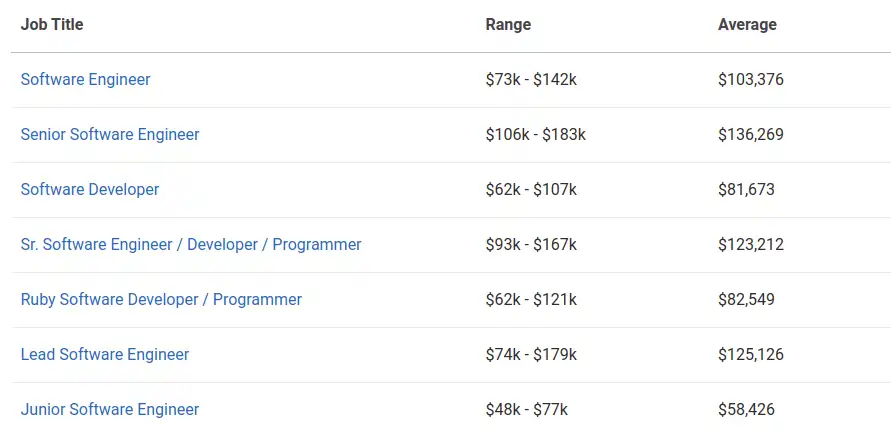This screenshot has height=435, width=891.
Task: Select Ruby Software Developer / Programmer link
Action: pos(161,300)
